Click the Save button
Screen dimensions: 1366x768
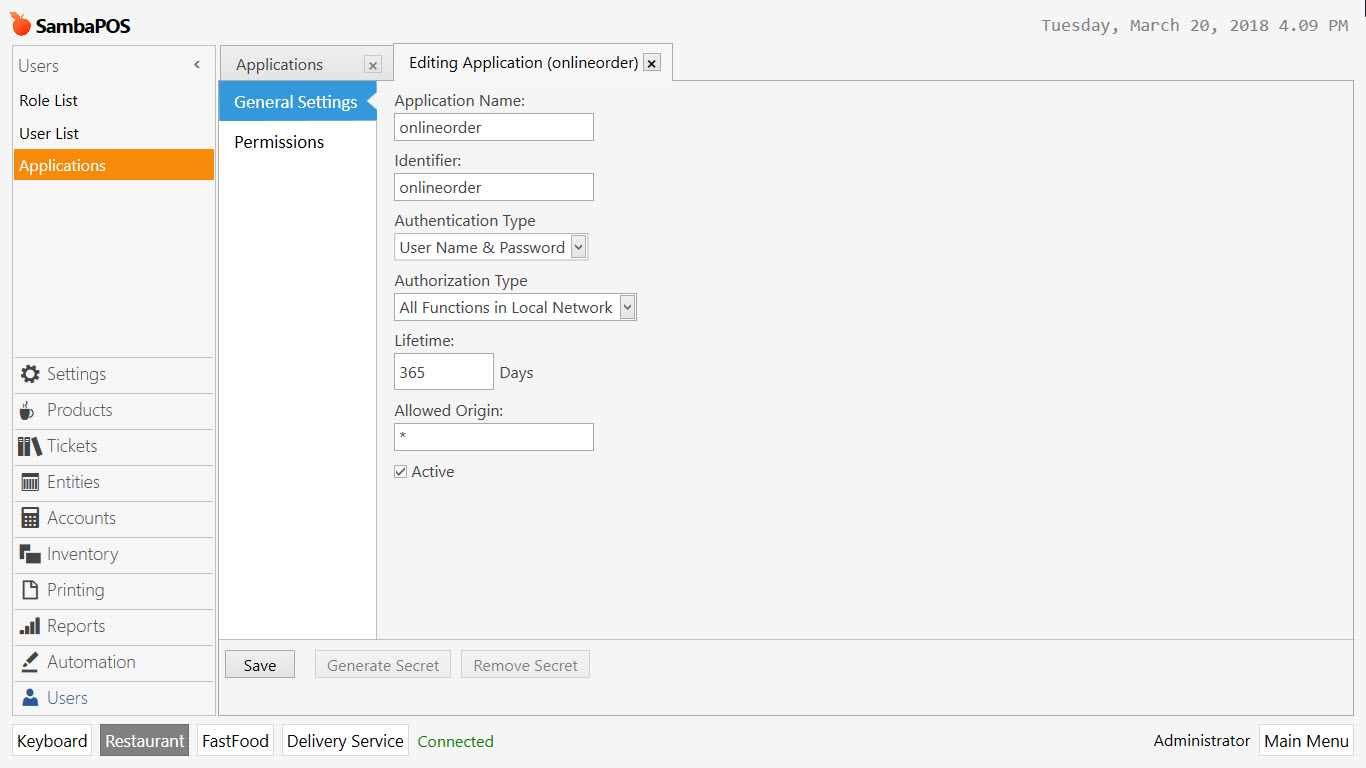pyautogui.click(x=259, y=664)
